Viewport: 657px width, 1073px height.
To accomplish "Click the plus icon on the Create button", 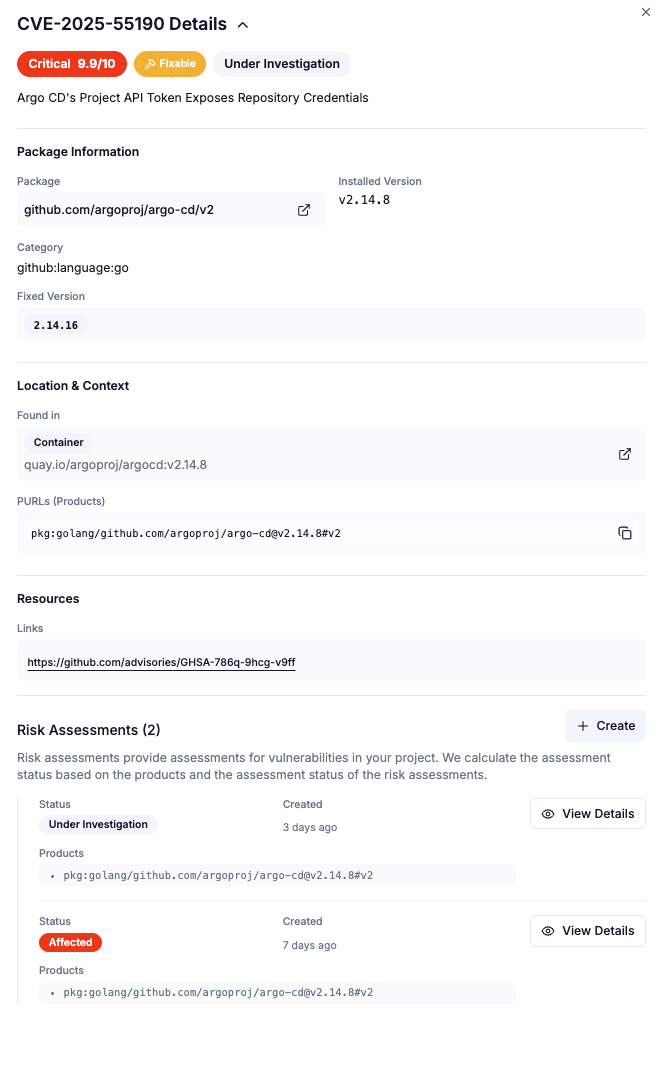I will [x=585, y=725].
